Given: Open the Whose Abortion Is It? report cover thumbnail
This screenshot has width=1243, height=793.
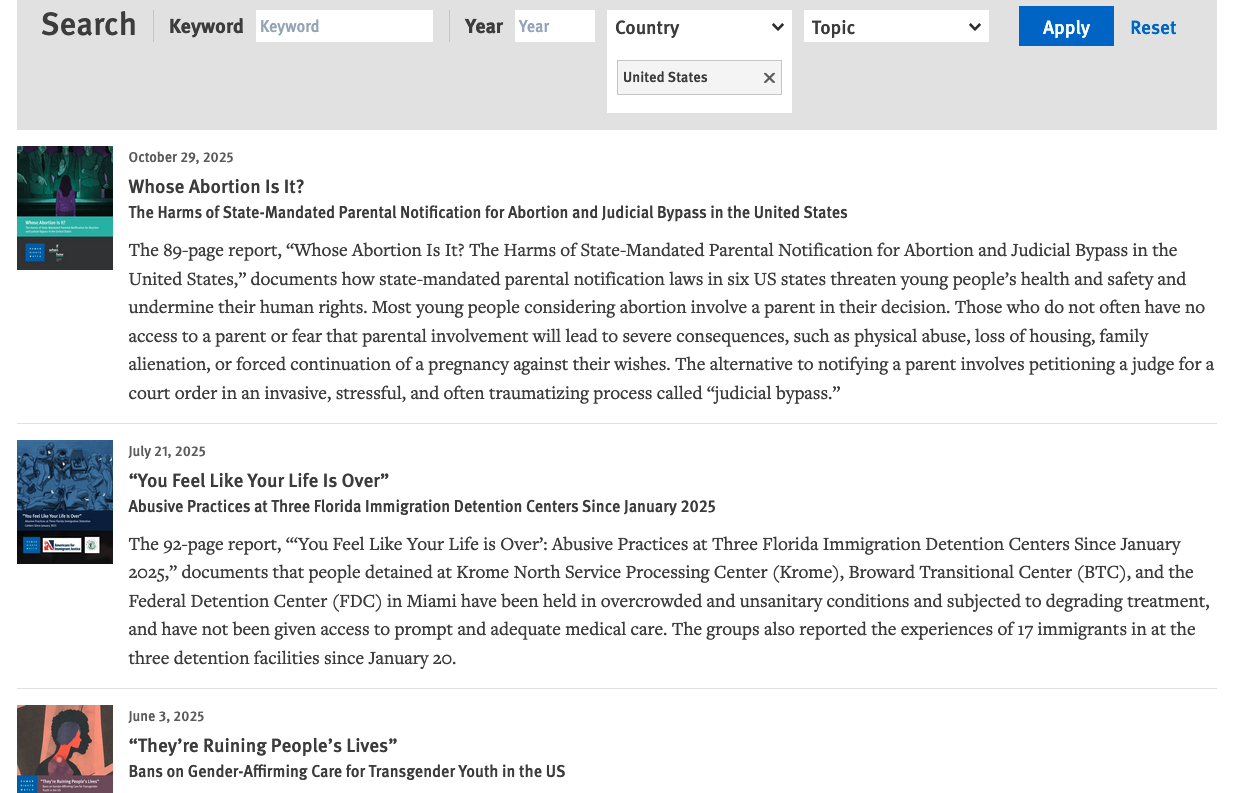Looking at the screenshot, I should 65,208.
